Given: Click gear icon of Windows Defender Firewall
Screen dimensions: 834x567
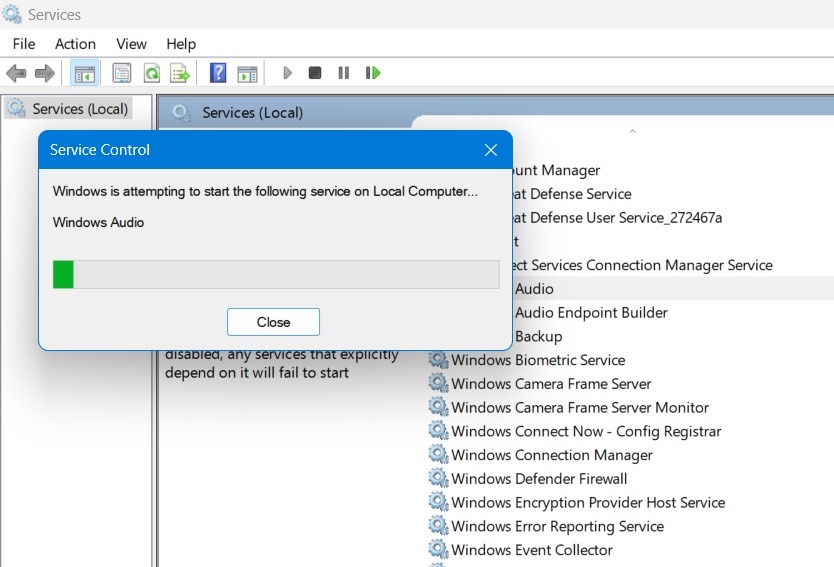Looking at the screenshot, I should coord(438,479).
